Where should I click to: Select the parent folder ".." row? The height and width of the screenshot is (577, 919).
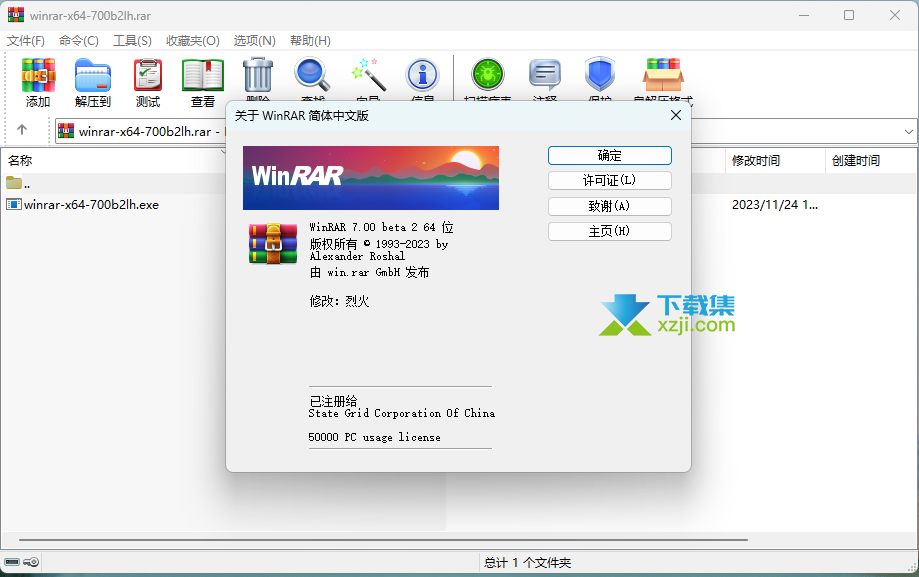18,183
